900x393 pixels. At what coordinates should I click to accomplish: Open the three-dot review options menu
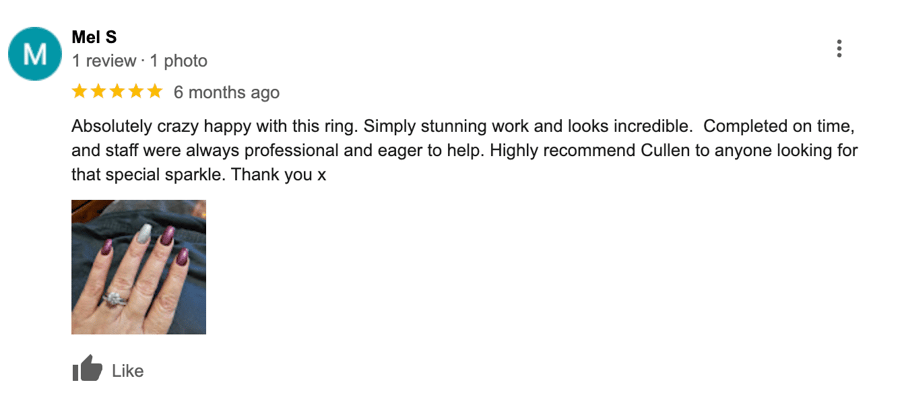point(839,49)
